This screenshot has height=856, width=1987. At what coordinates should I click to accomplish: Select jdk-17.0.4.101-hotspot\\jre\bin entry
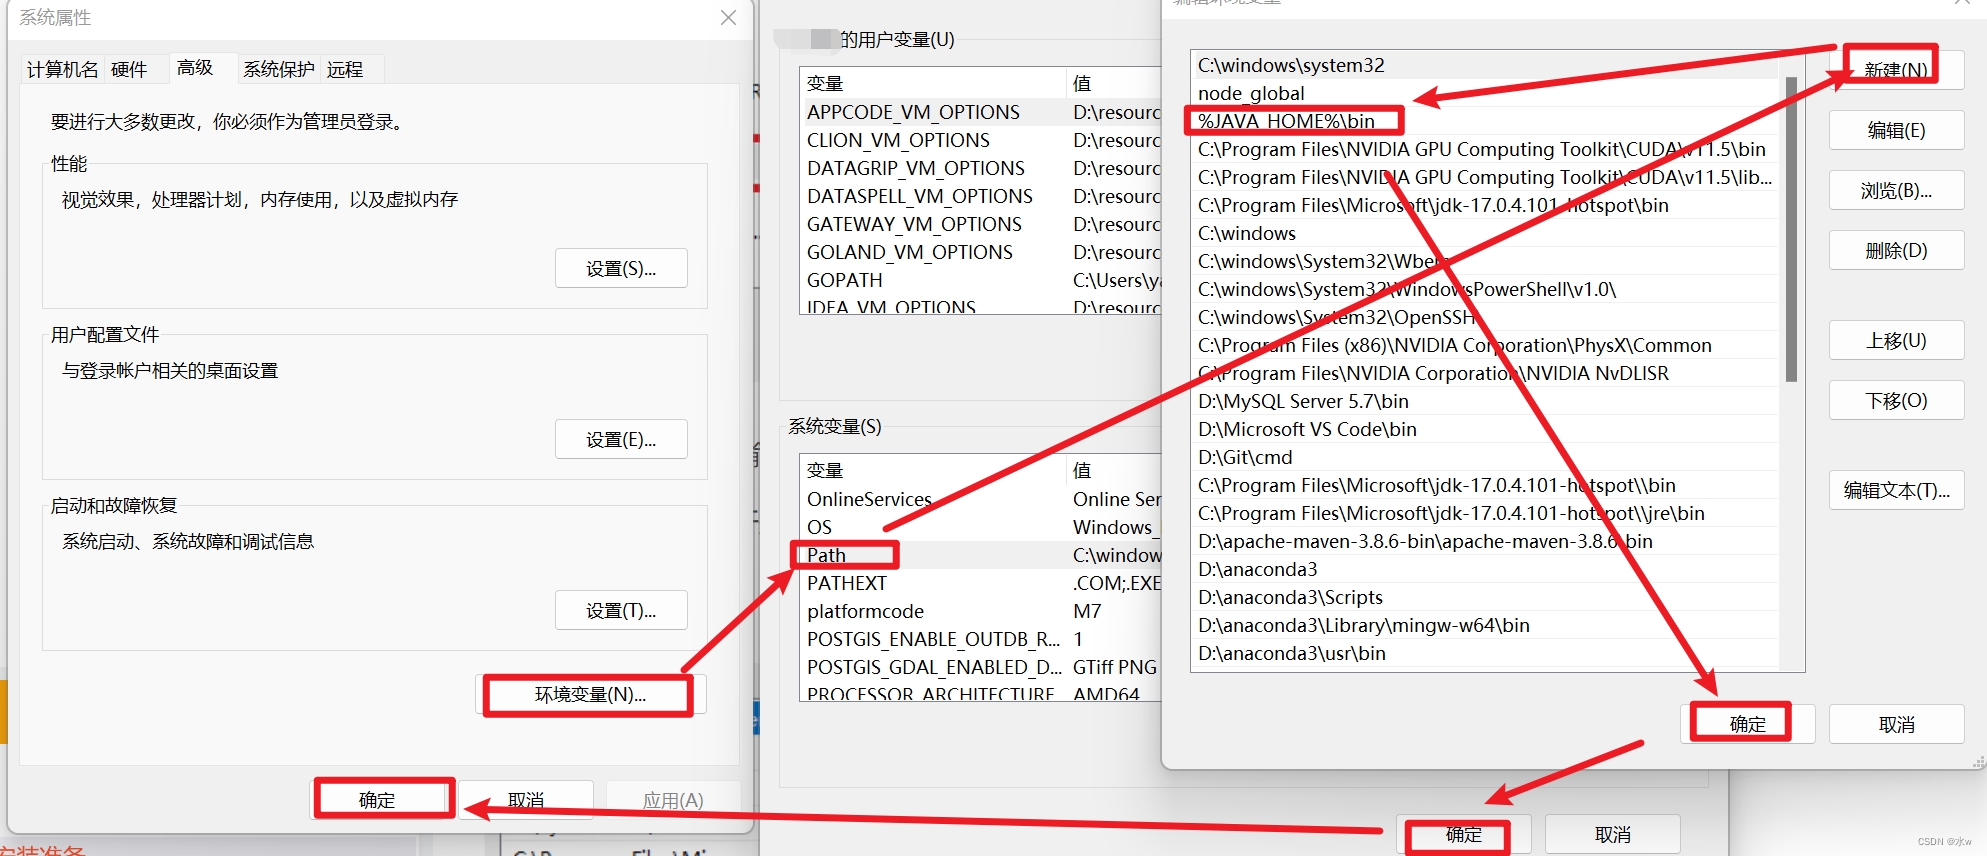pos(1487,513)
